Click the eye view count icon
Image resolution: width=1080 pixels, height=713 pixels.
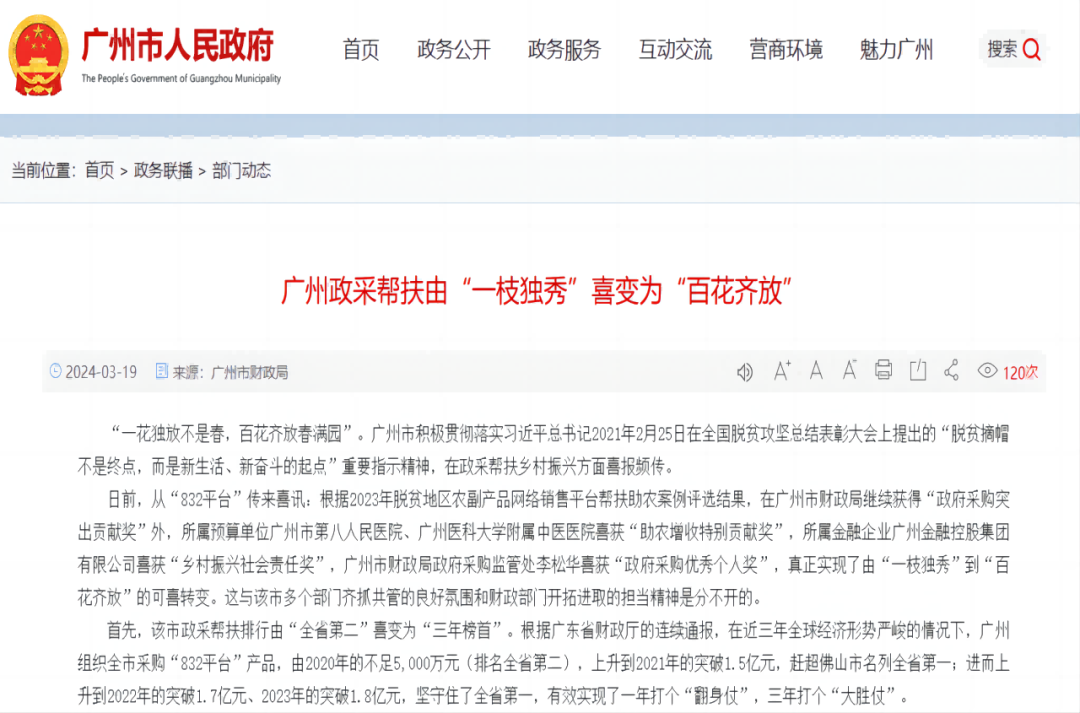tap(987, 371)
